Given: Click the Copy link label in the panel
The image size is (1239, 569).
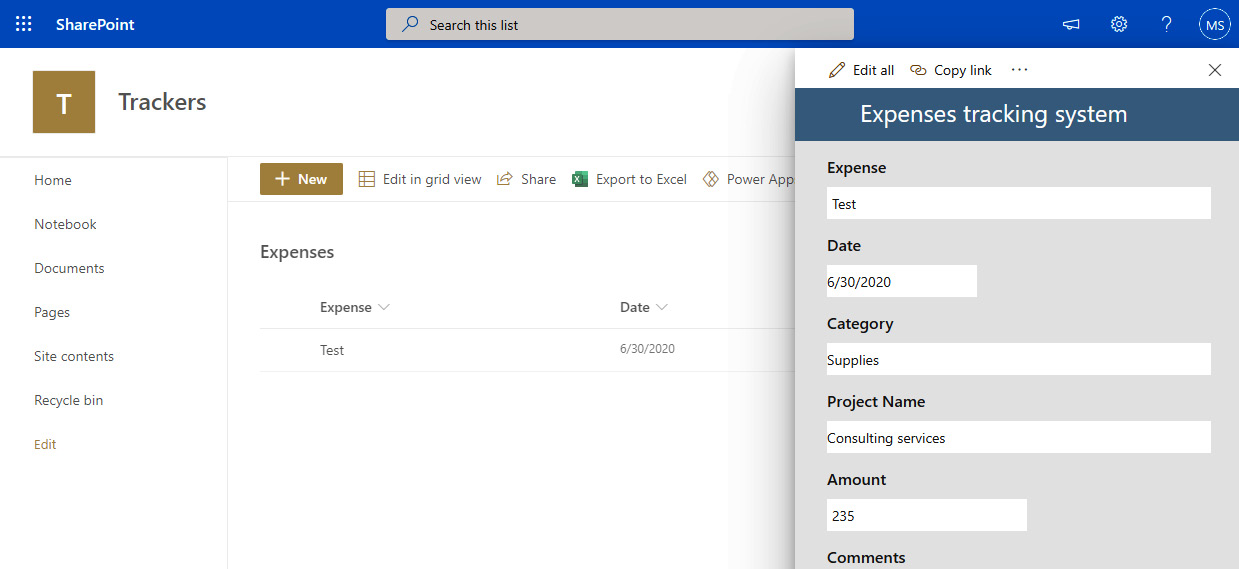Looking at the screenshot, I should pos(963,70).
